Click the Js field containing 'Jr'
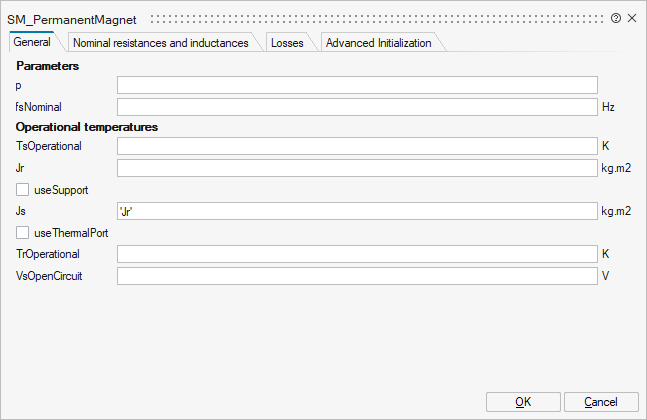 357,211
